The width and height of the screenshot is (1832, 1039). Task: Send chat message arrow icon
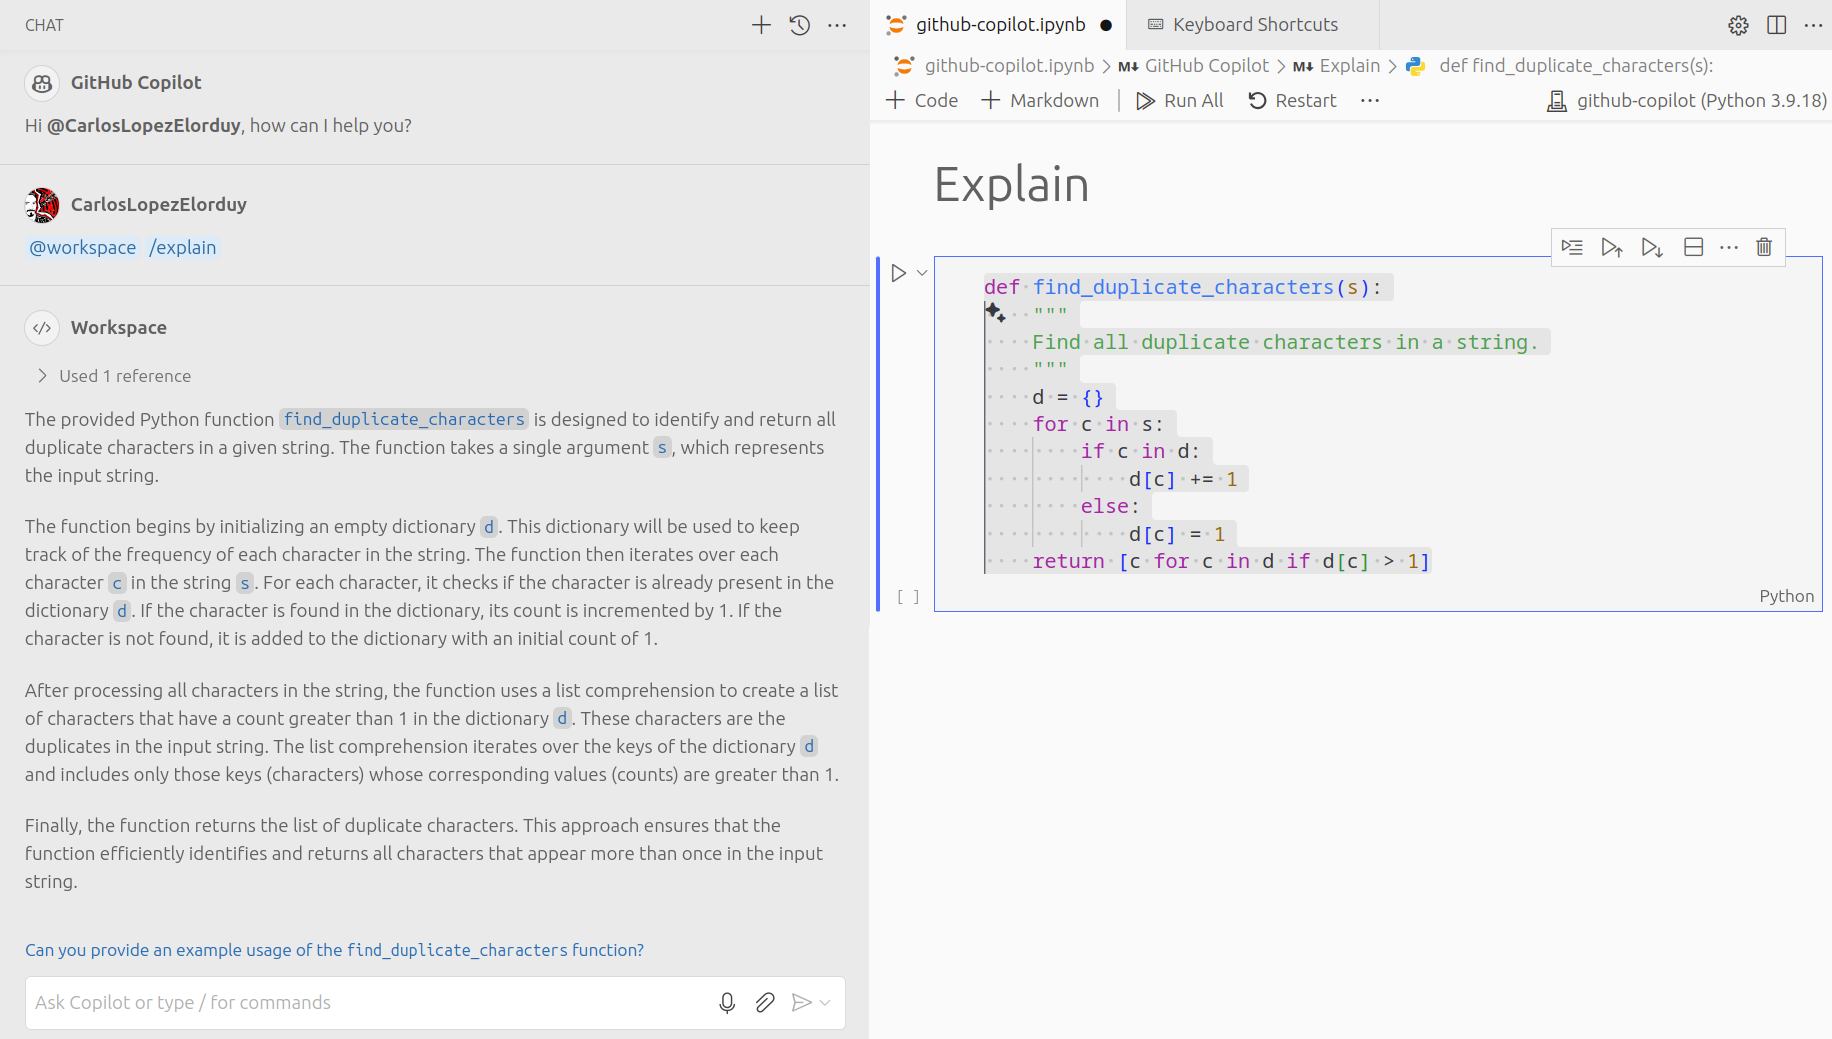point(801,1002)
